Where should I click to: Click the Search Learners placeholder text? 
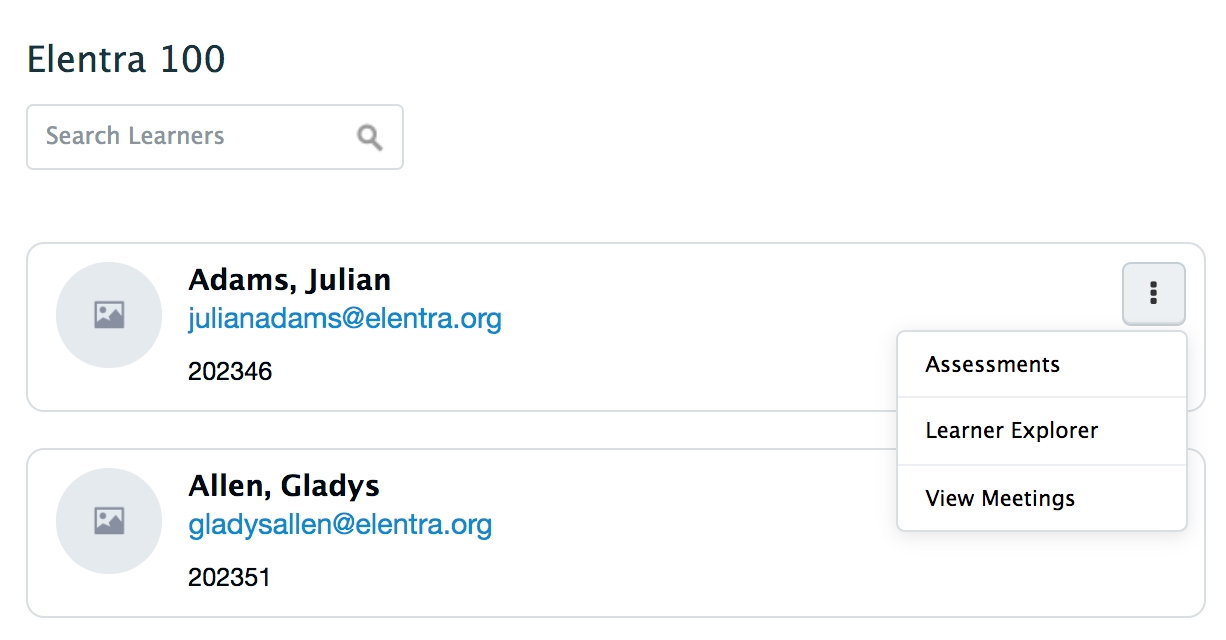coord(135,137)
